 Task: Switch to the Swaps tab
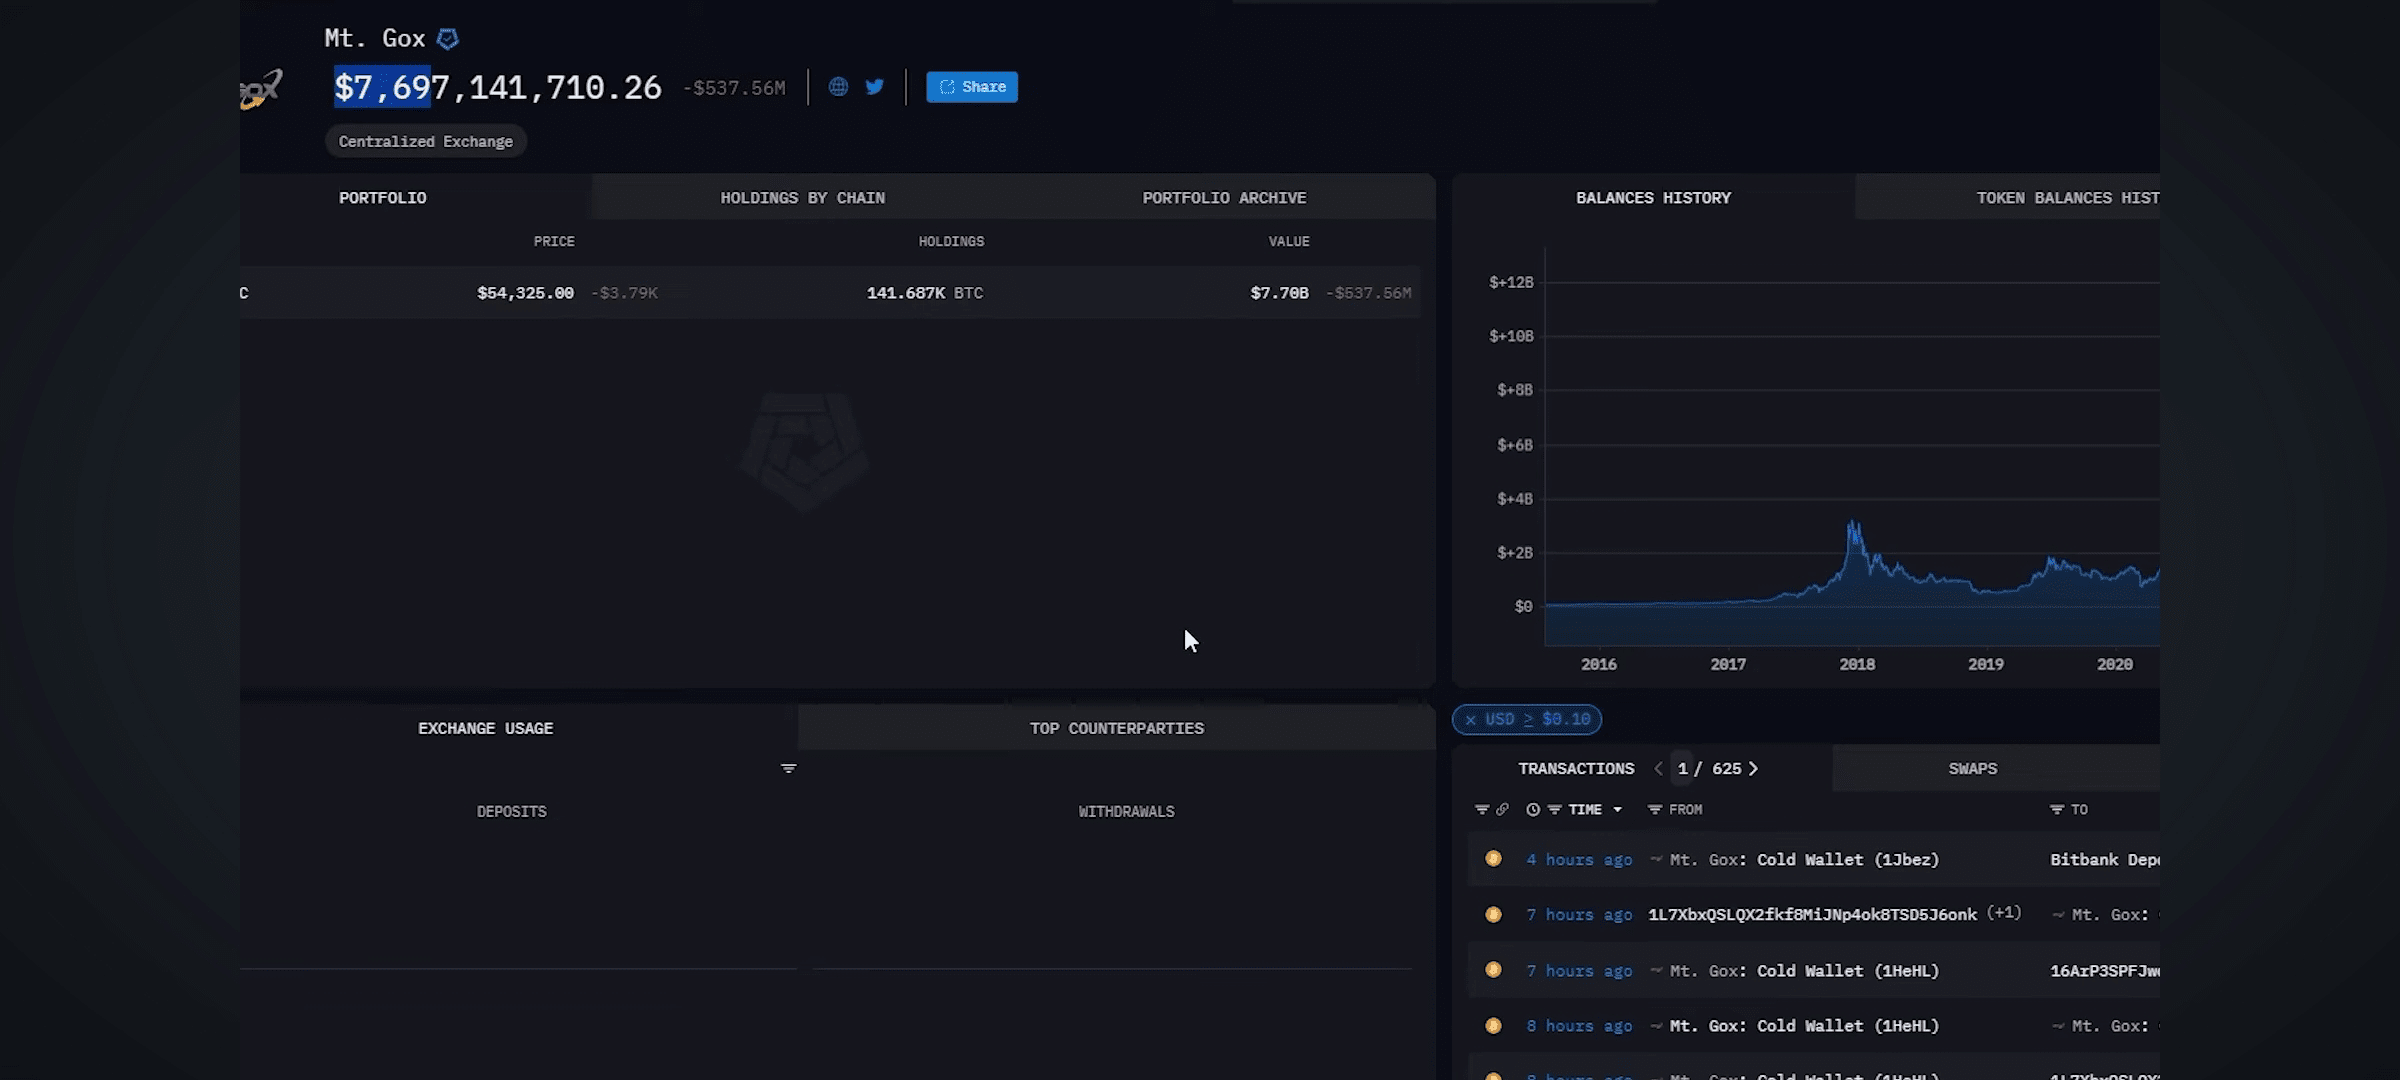pyautogui.click(x=1972, y=768)
